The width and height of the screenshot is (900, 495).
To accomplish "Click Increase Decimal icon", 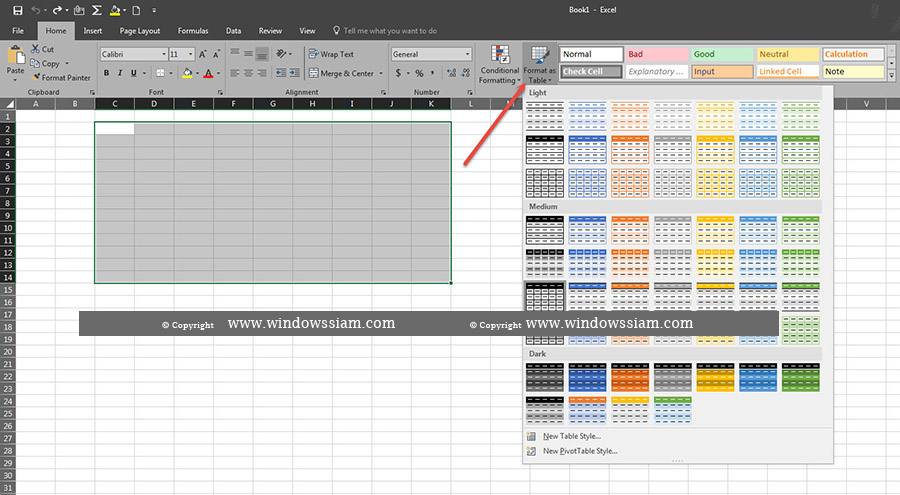I will click(451, 73).
